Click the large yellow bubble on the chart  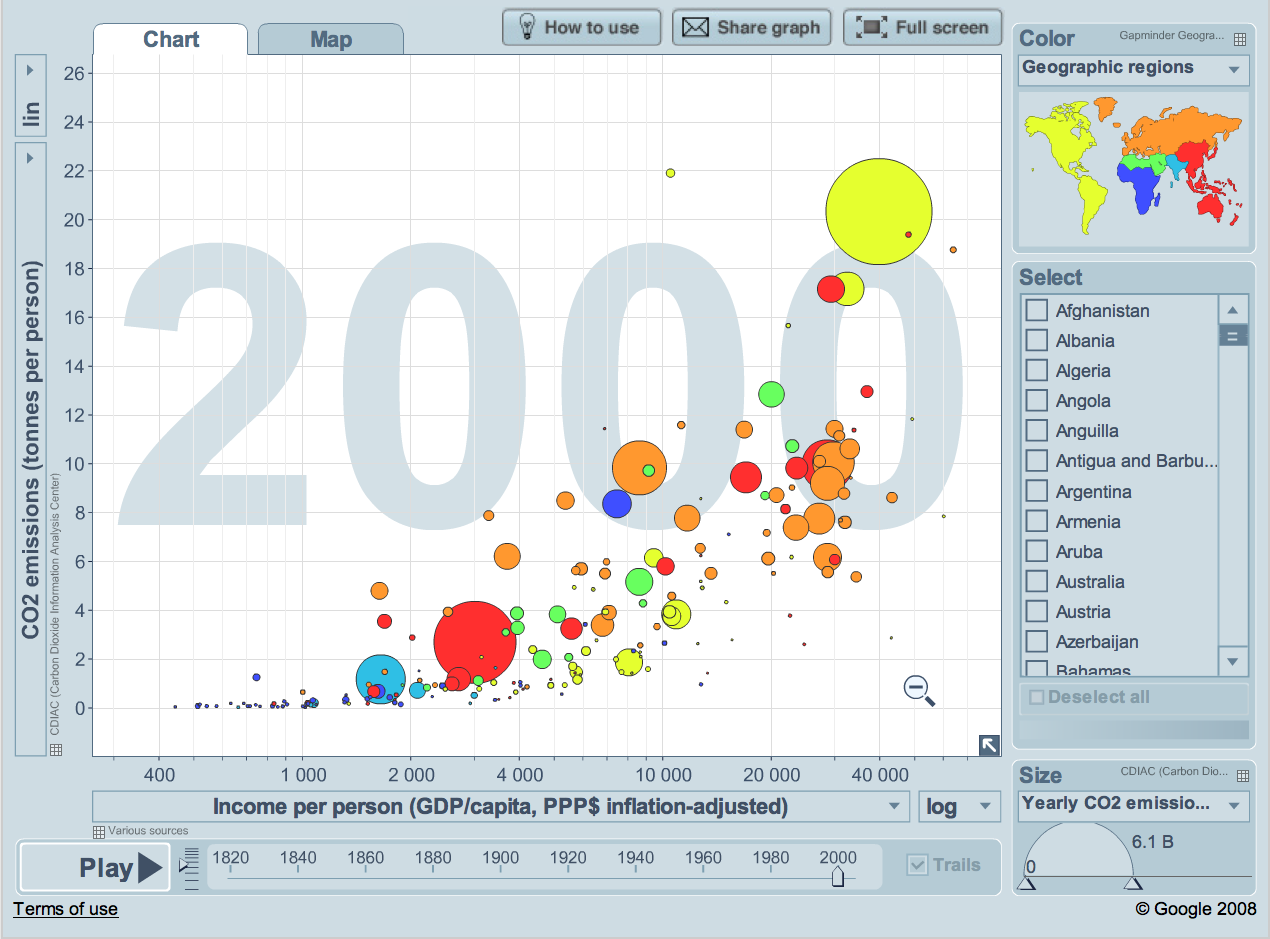click(x=878, y=212)
